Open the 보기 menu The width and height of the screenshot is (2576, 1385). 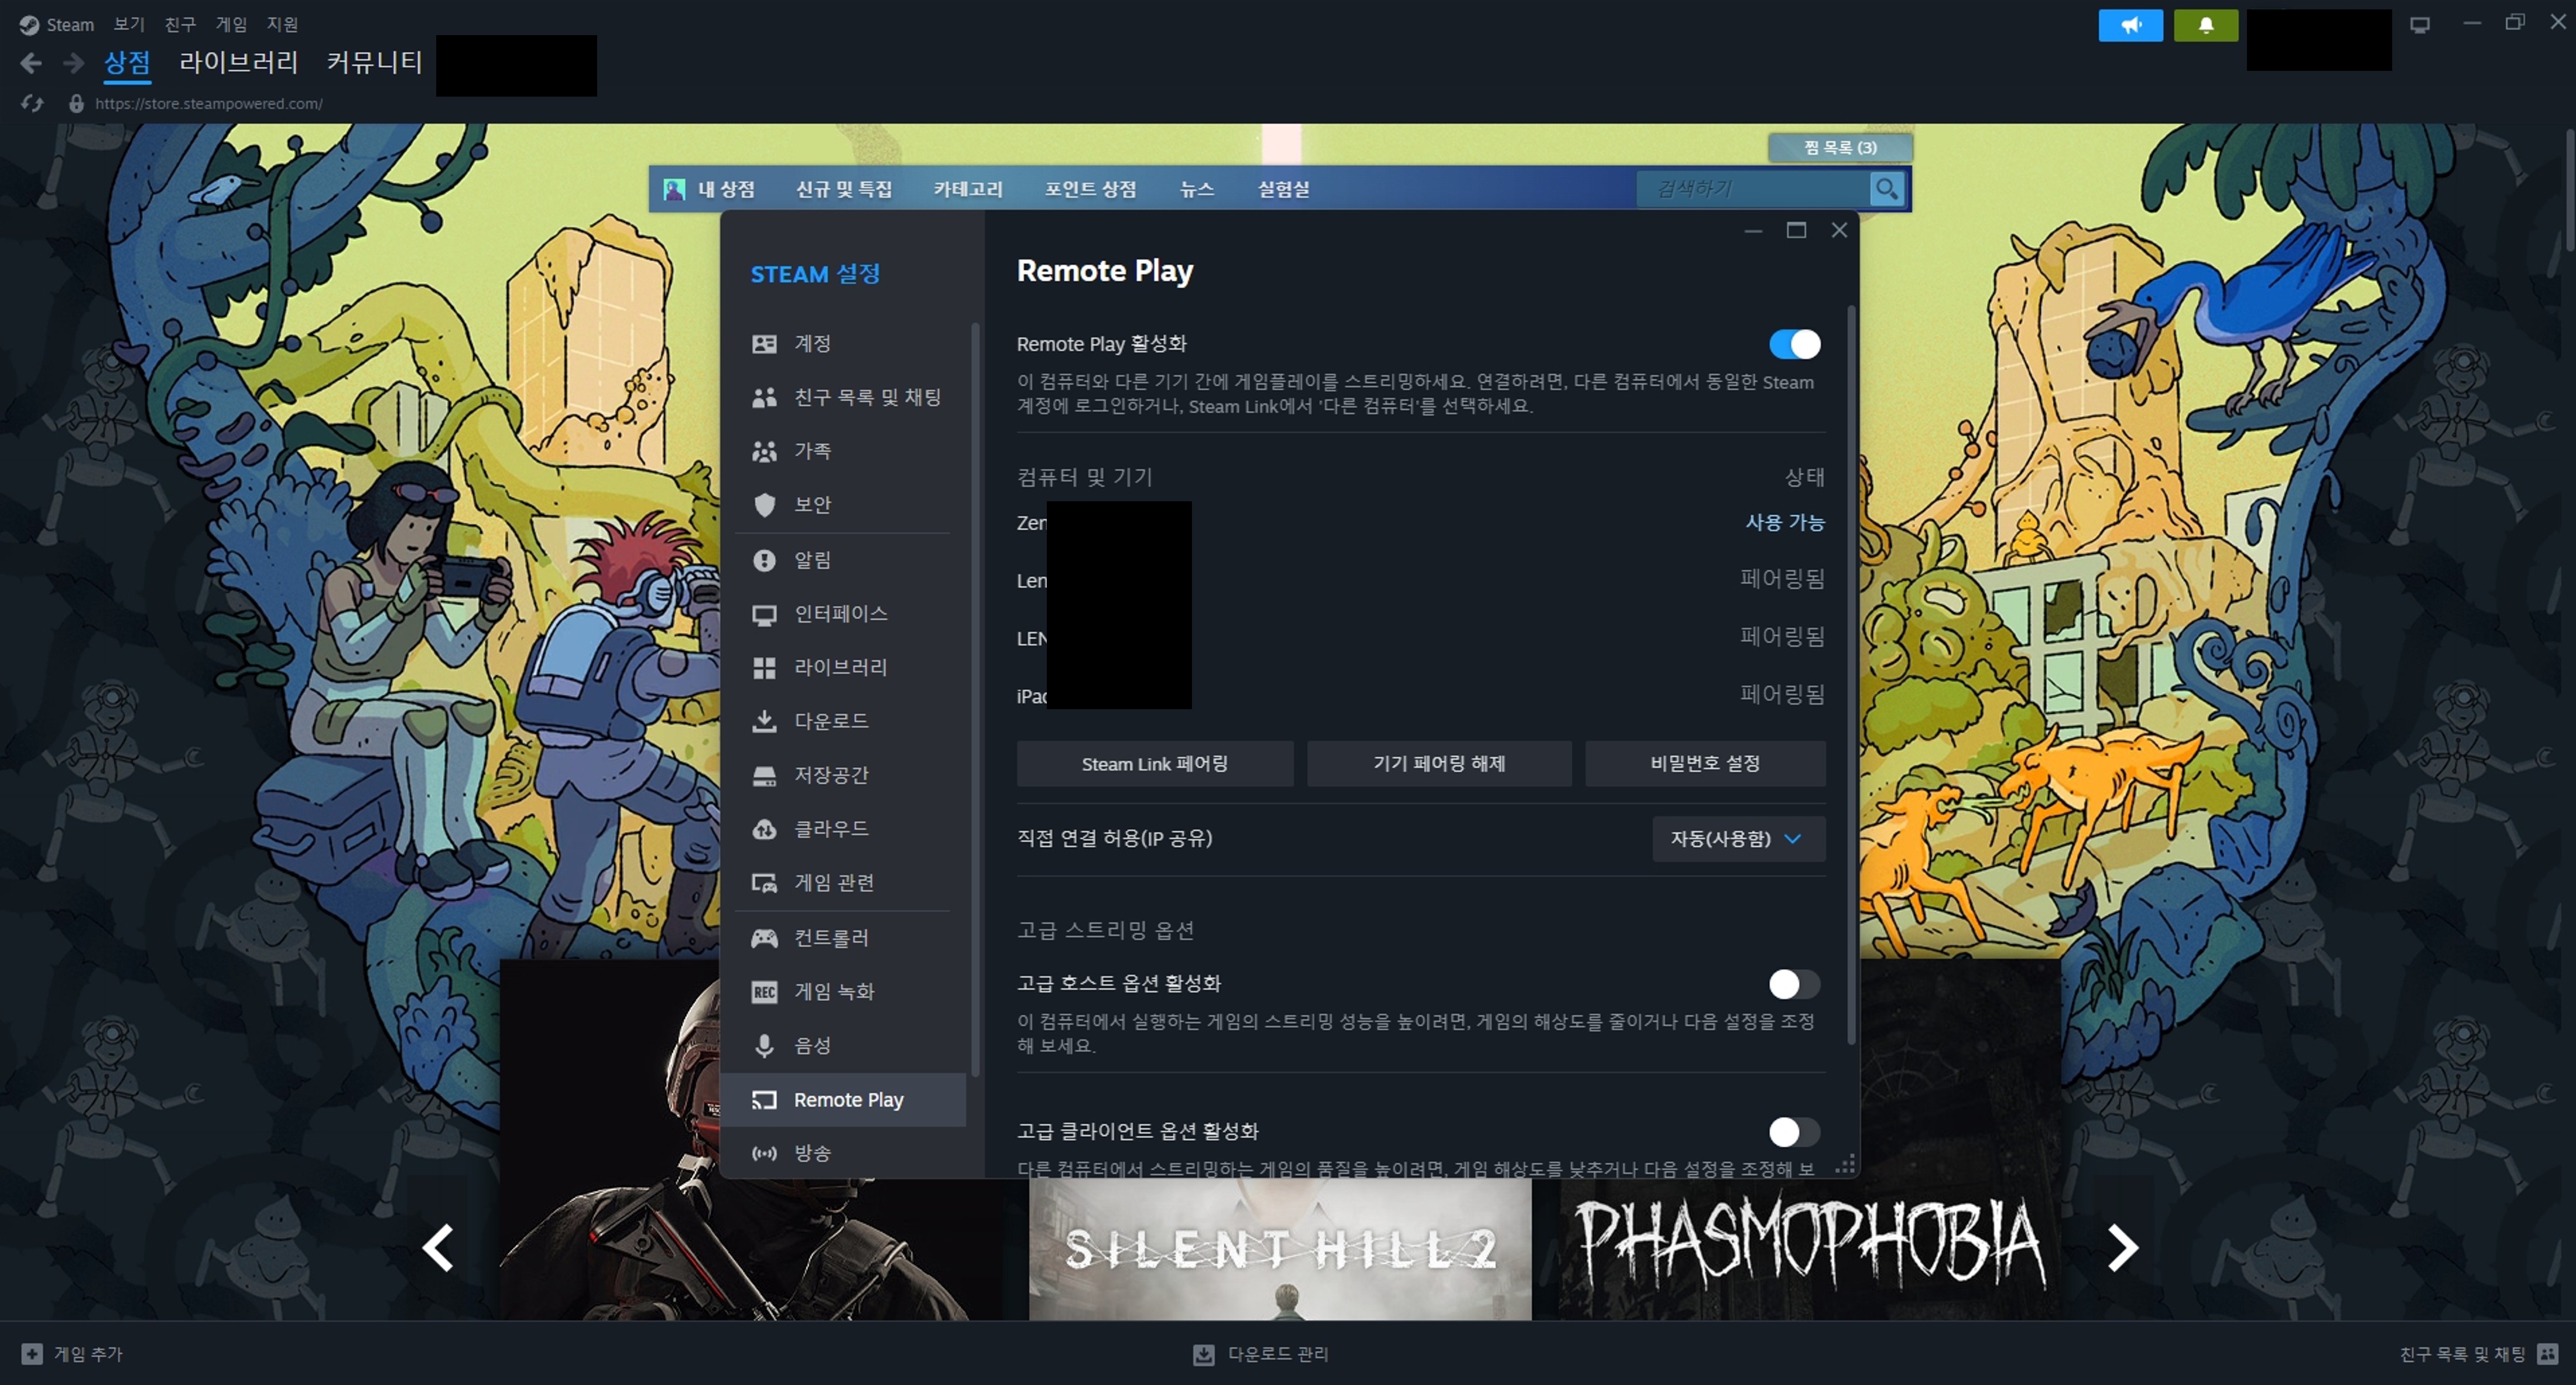pyautogui.click(x=129, y=24)
